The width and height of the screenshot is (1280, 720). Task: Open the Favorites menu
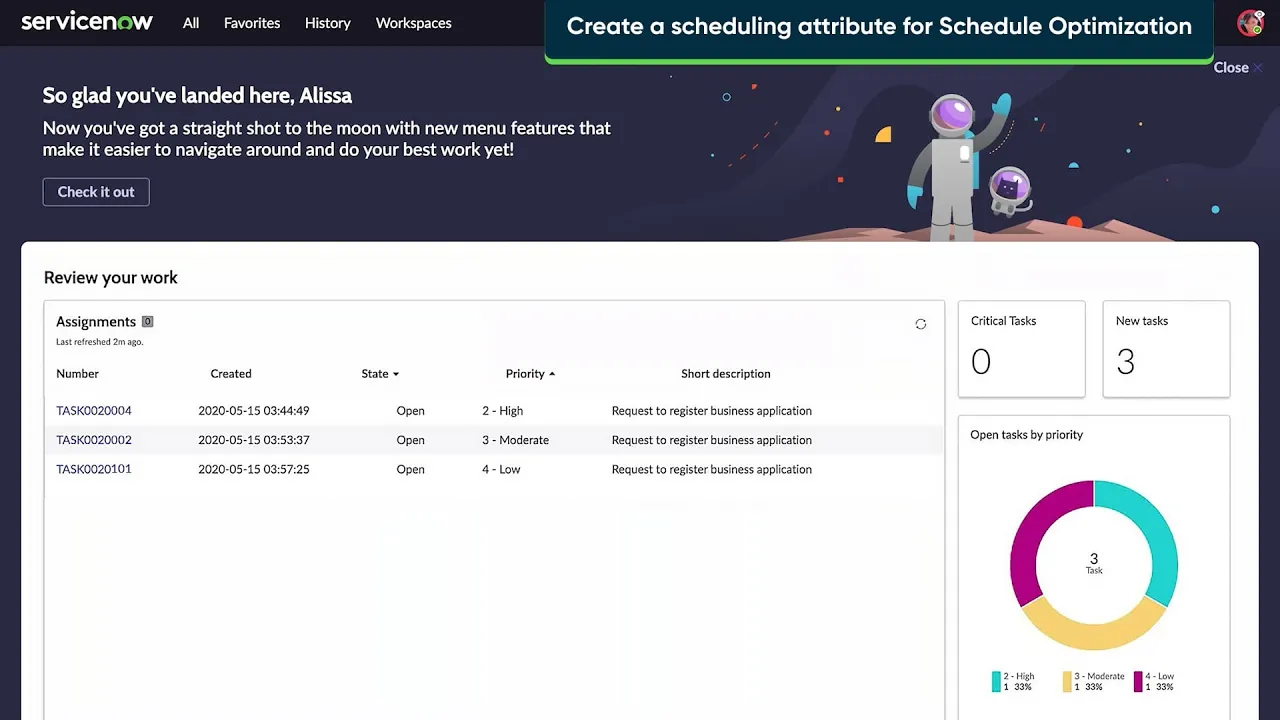252,23
